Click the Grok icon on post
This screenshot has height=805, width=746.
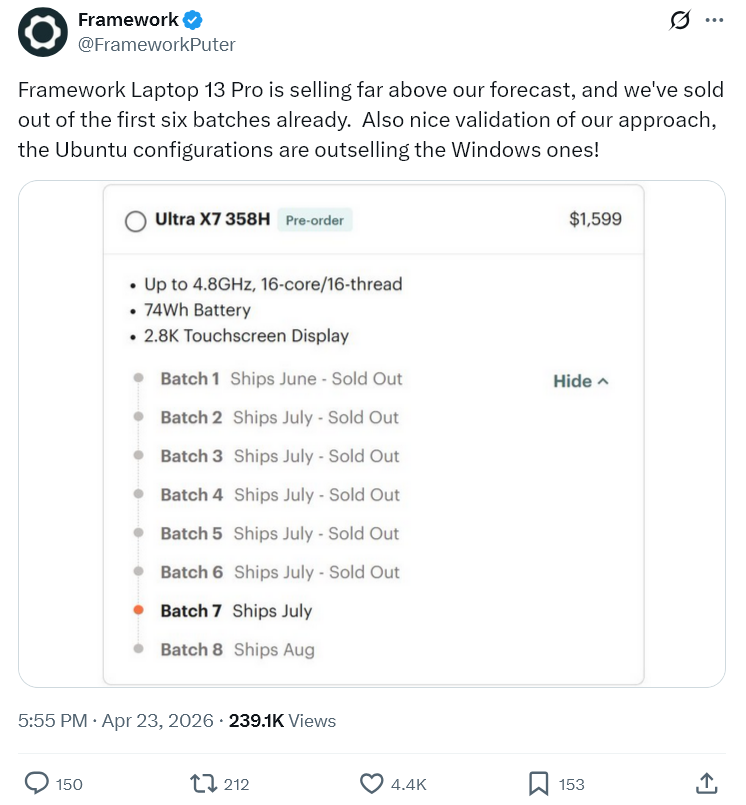point(680,20)
